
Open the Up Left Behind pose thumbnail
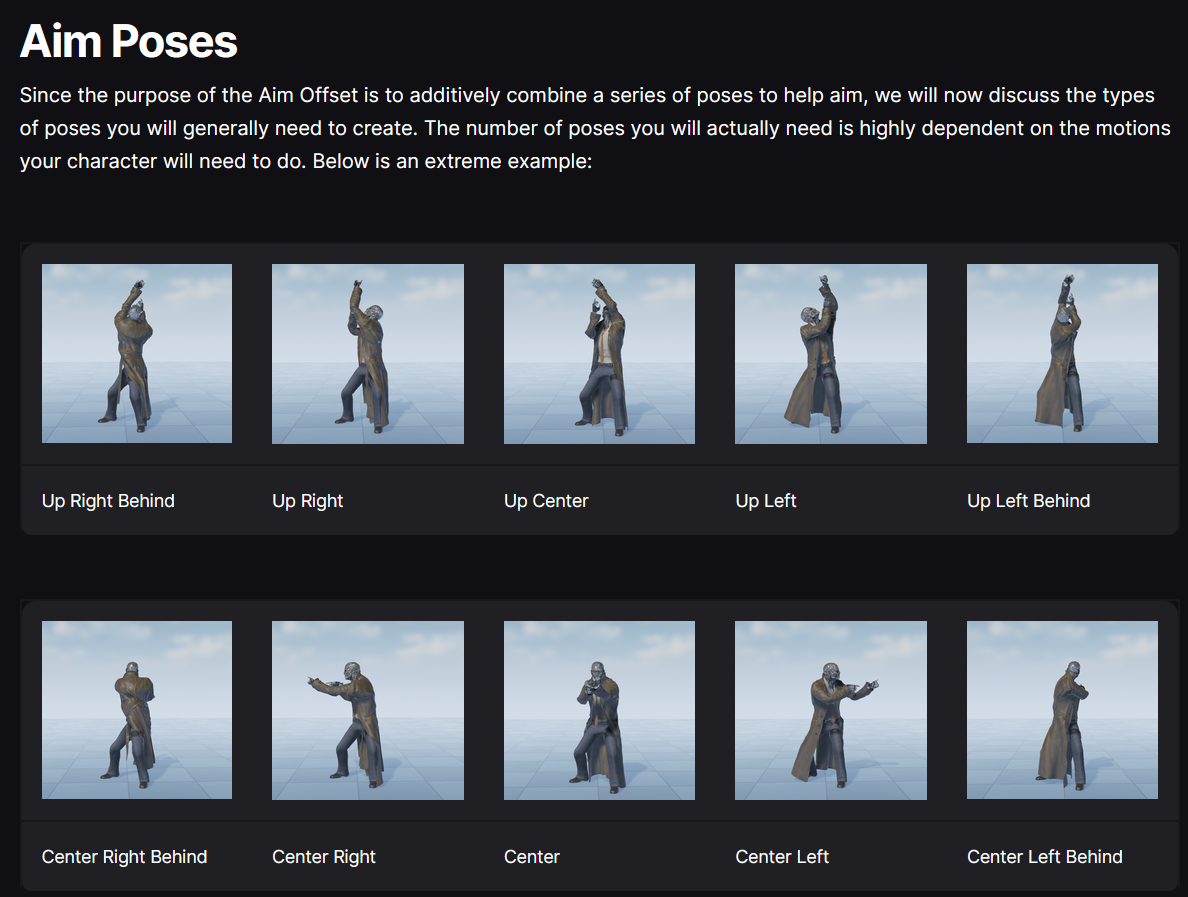coord(1062,353)
